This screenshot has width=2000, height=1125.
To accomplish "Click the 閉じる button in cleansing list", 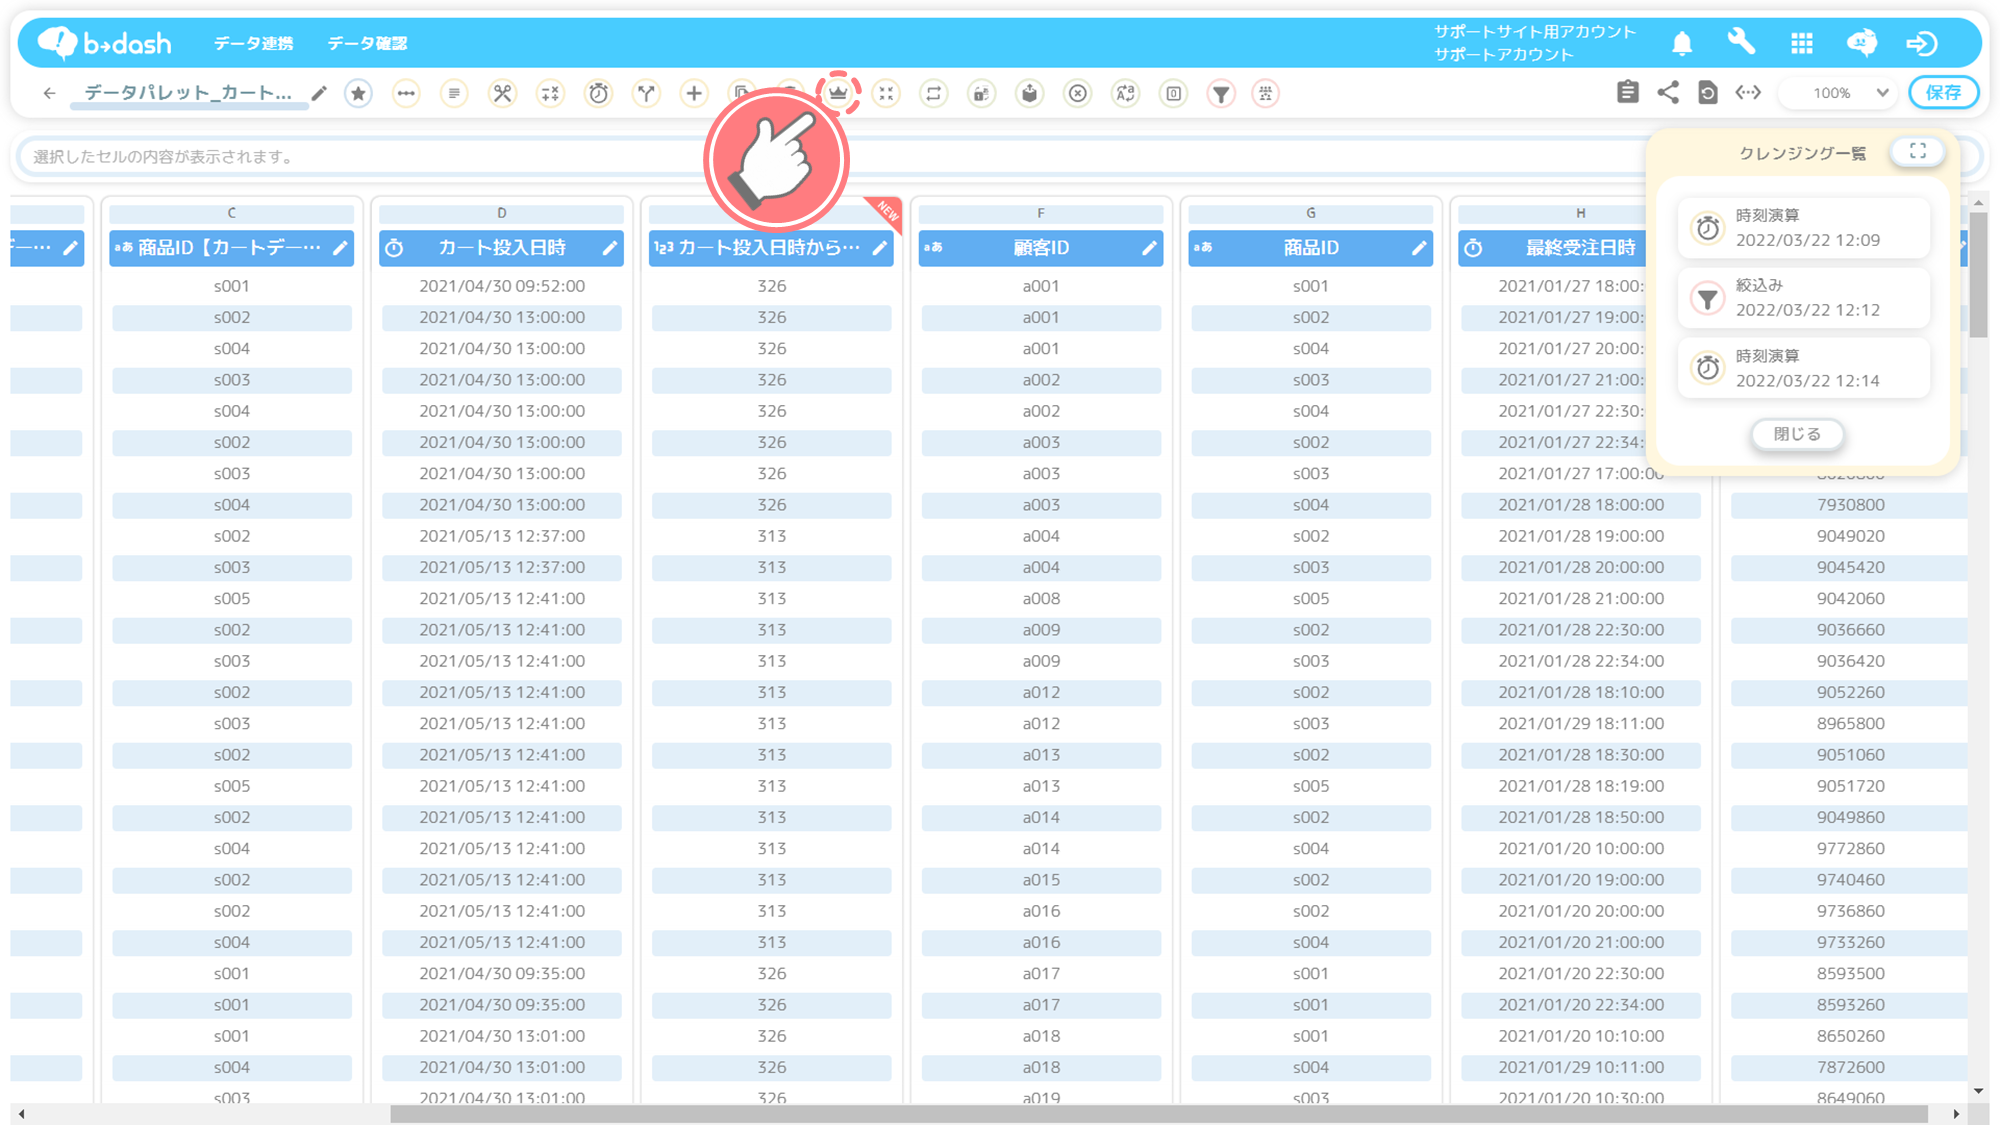I will tap(1797, 434).
